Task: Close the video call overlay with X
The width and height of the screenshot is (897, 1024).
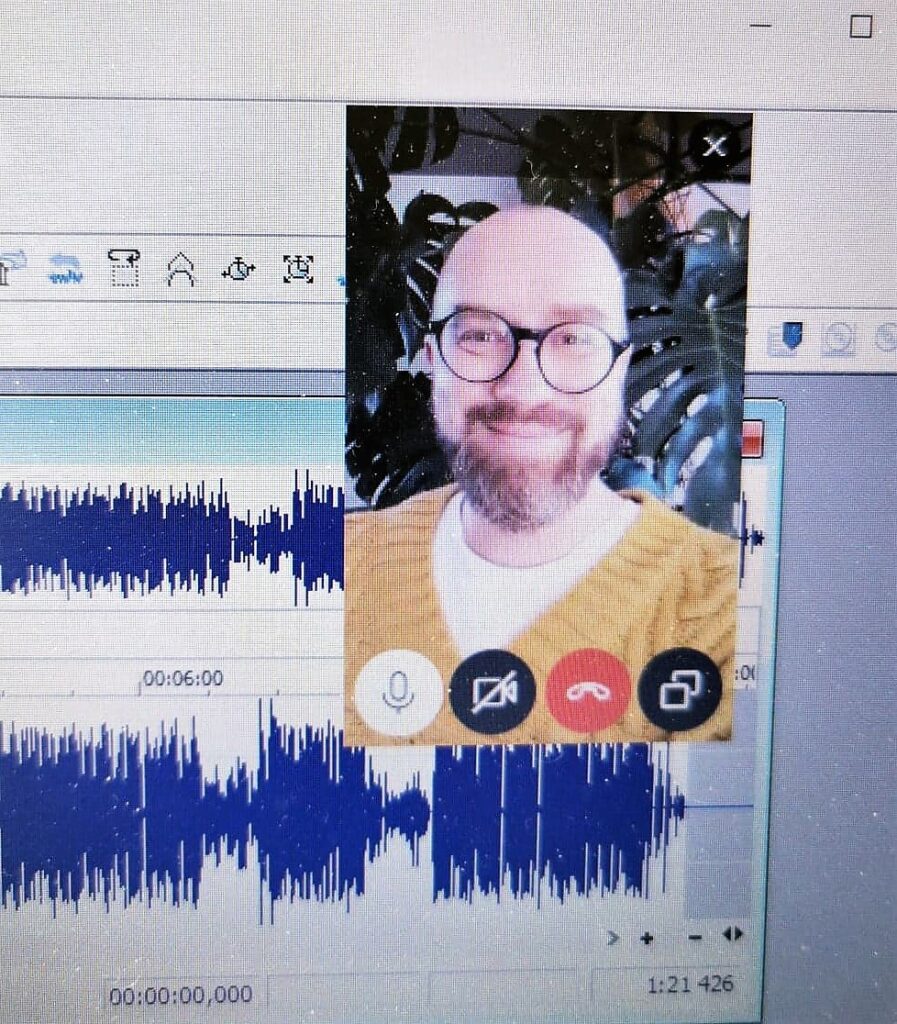Action: tap(714, 147)
